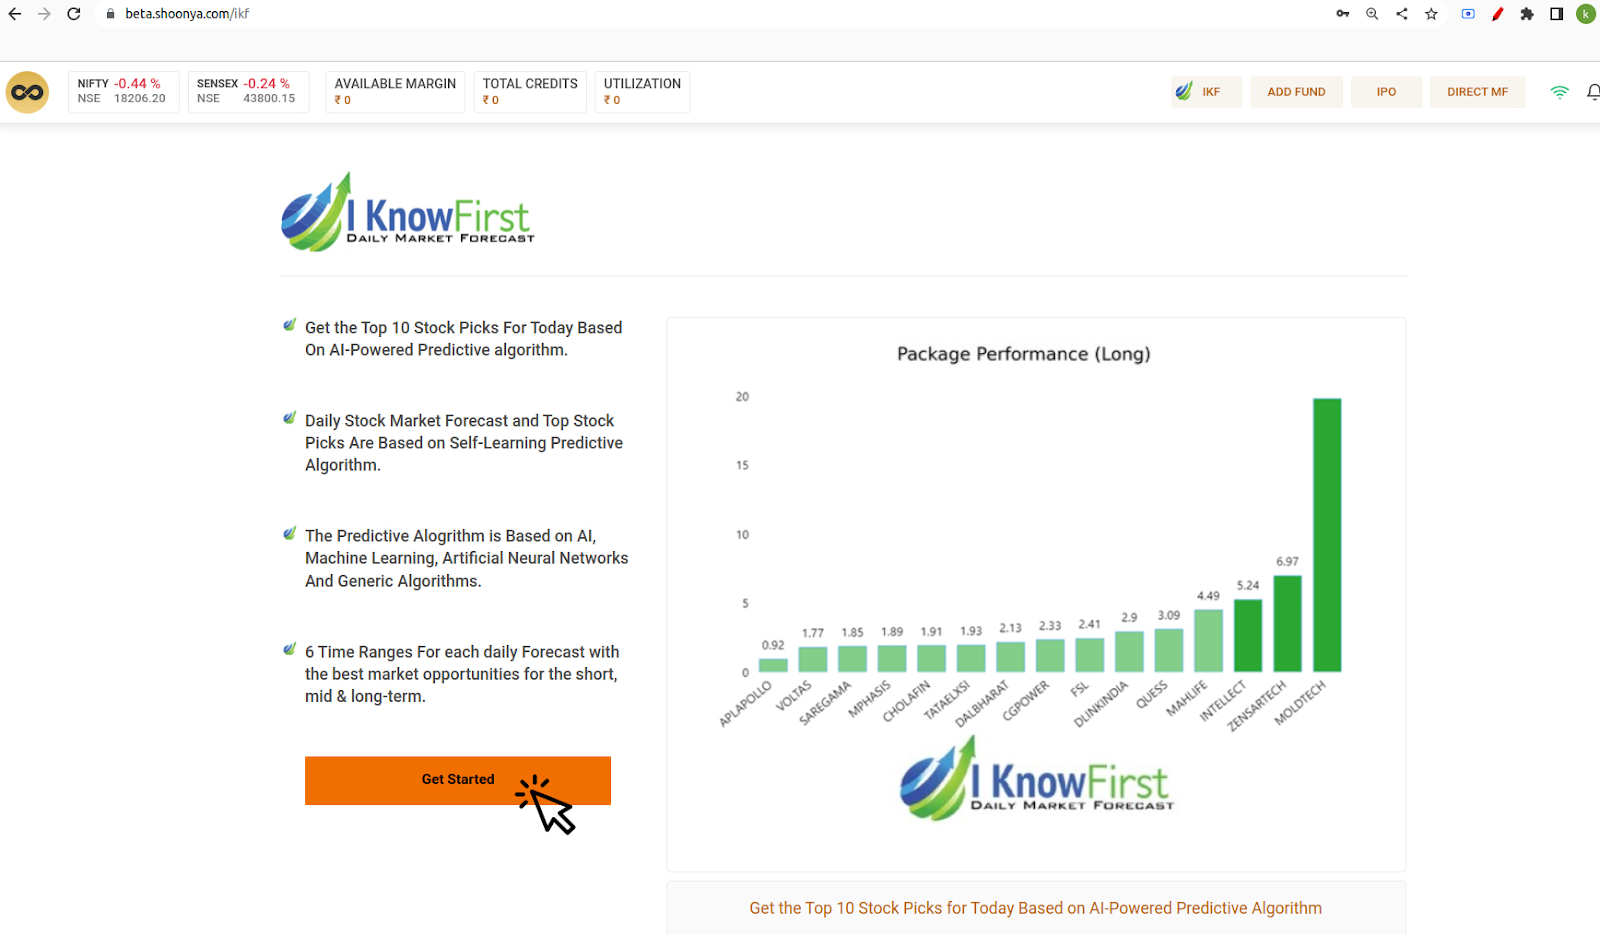View Utilization details
This screenshot has width=1600, height=935.
(x=642, y=91)
